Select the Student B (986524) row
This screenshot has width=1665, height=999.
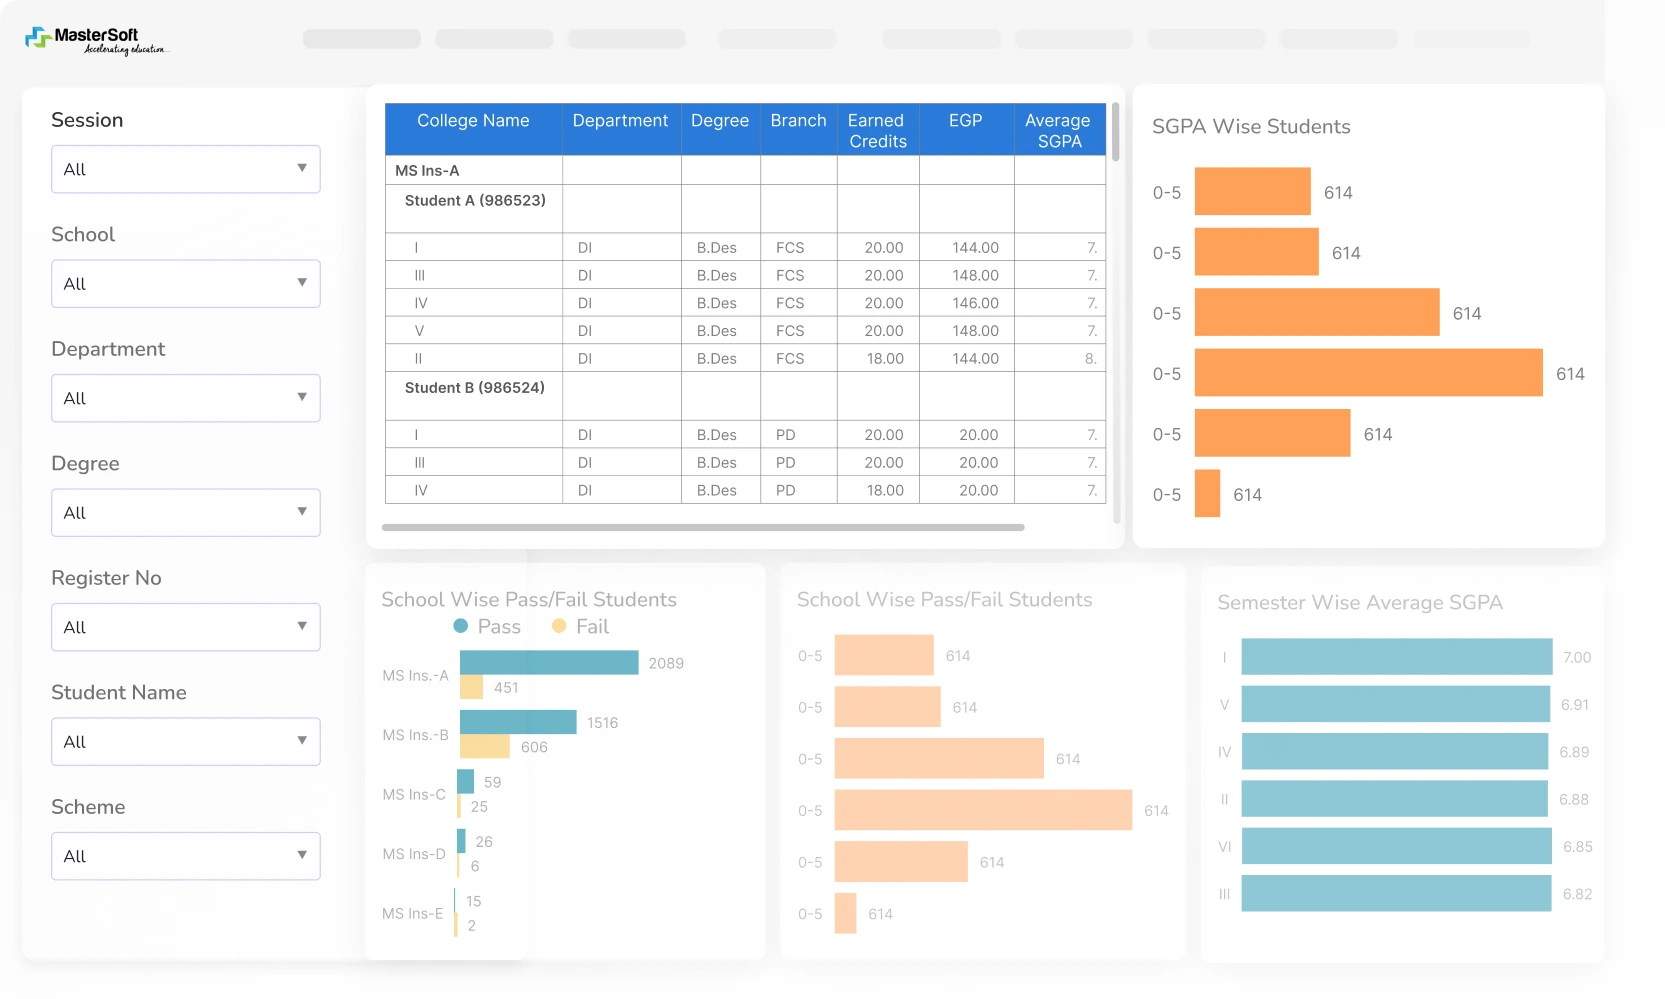click(475, 388)
